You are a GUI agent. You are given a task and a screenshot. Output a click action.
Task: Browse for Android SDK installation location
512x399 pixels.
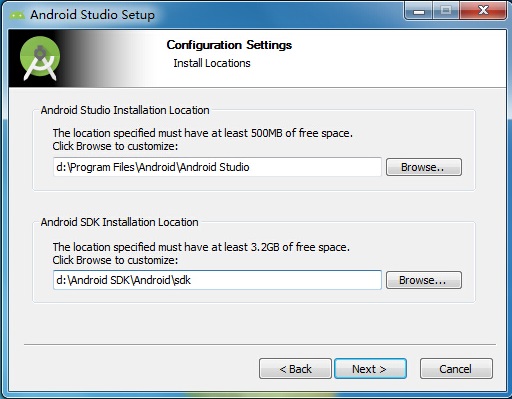pos(424,280)
